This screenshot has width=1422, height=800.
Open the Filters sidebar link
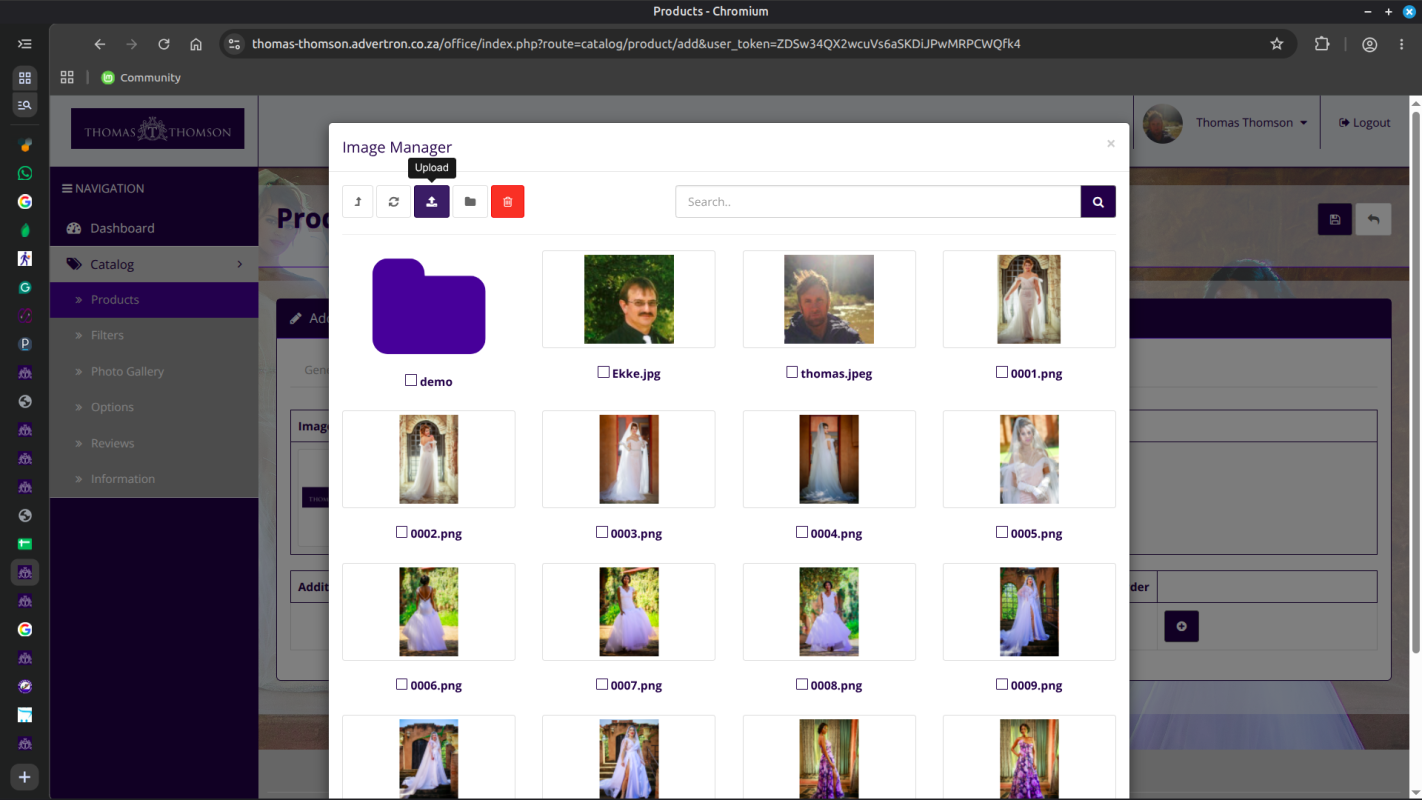(x=154, y=335)
